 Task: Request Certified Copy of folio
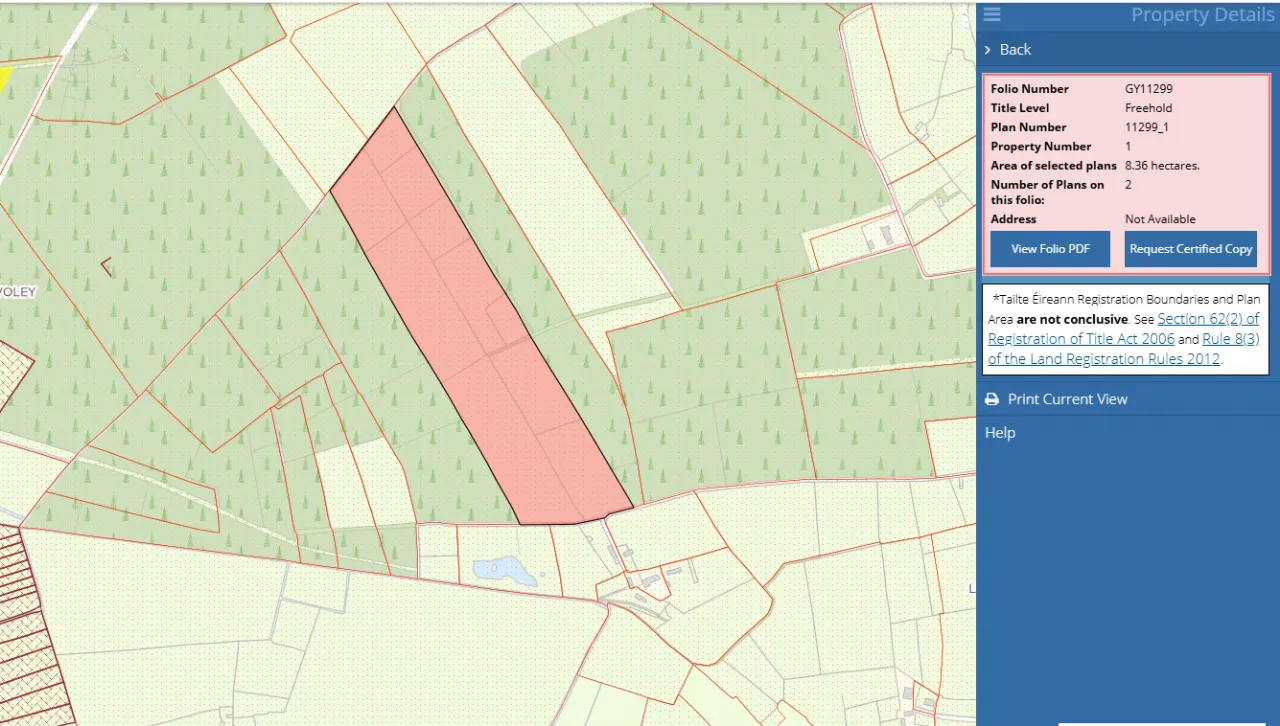point(1190,249)
